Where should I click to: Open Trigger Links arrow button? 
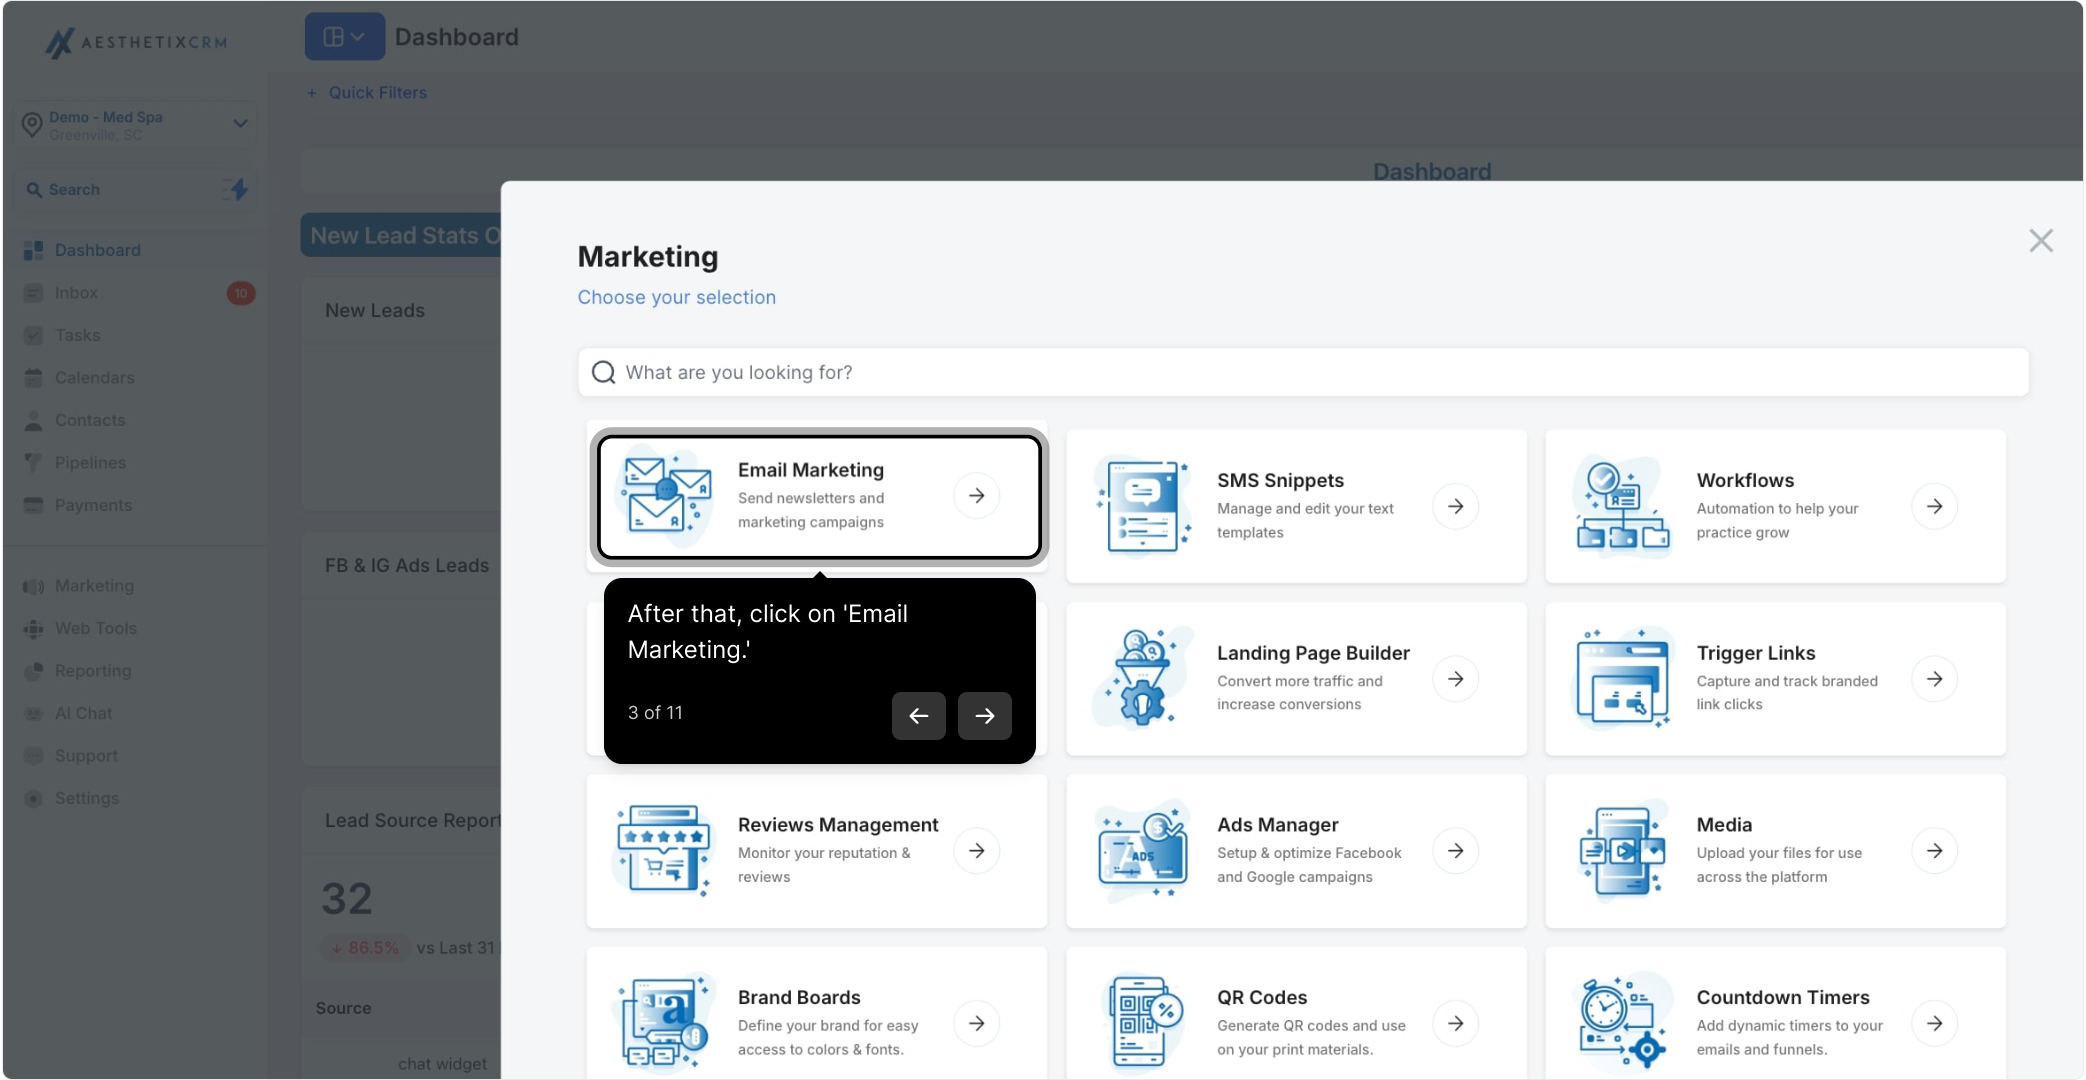[x=1935, y=679]
